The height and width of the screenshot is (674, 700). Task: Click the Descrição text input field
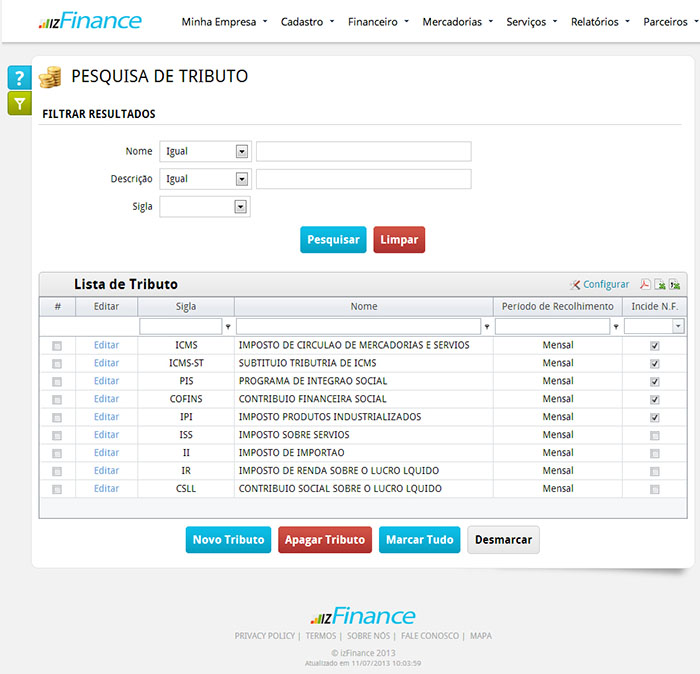click(363, 179)
